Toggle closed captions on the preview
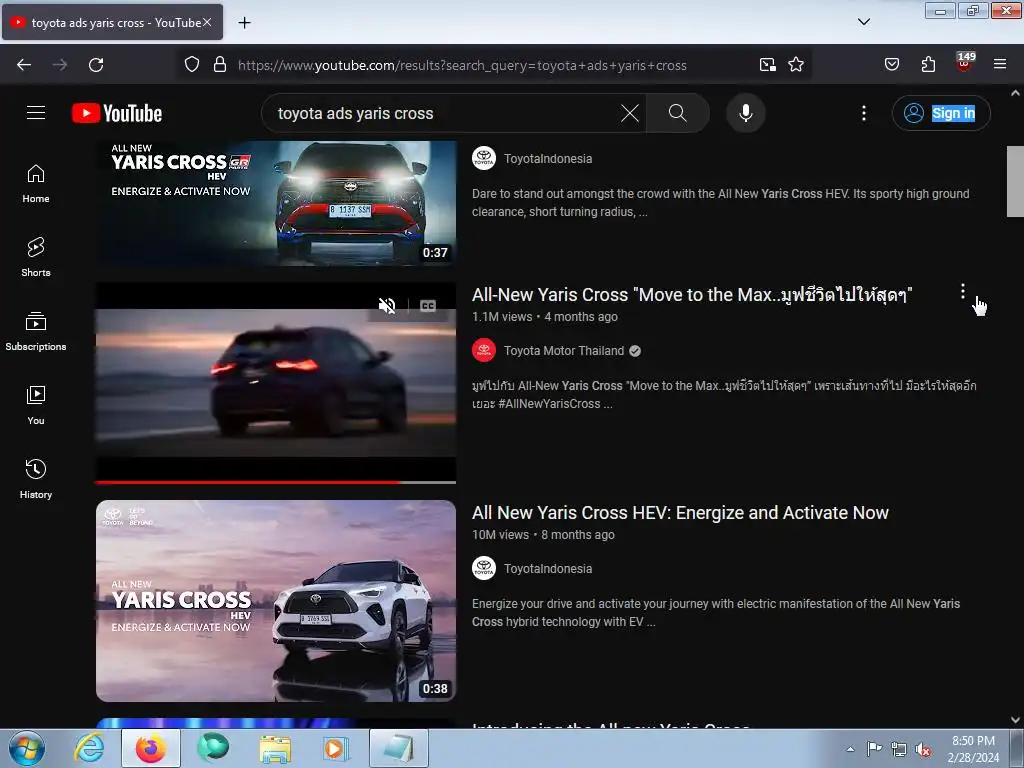 (428, 306)
